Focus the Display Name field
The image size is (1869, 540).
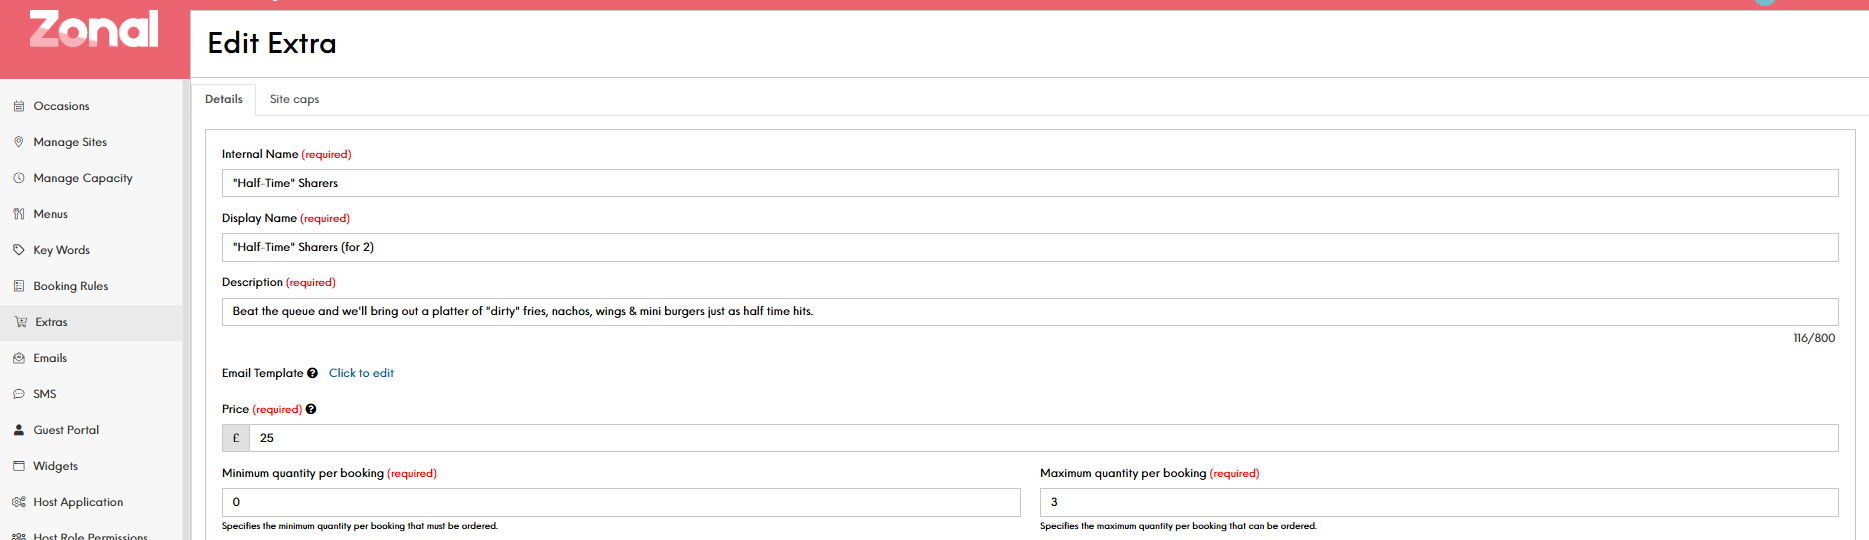1030,247
